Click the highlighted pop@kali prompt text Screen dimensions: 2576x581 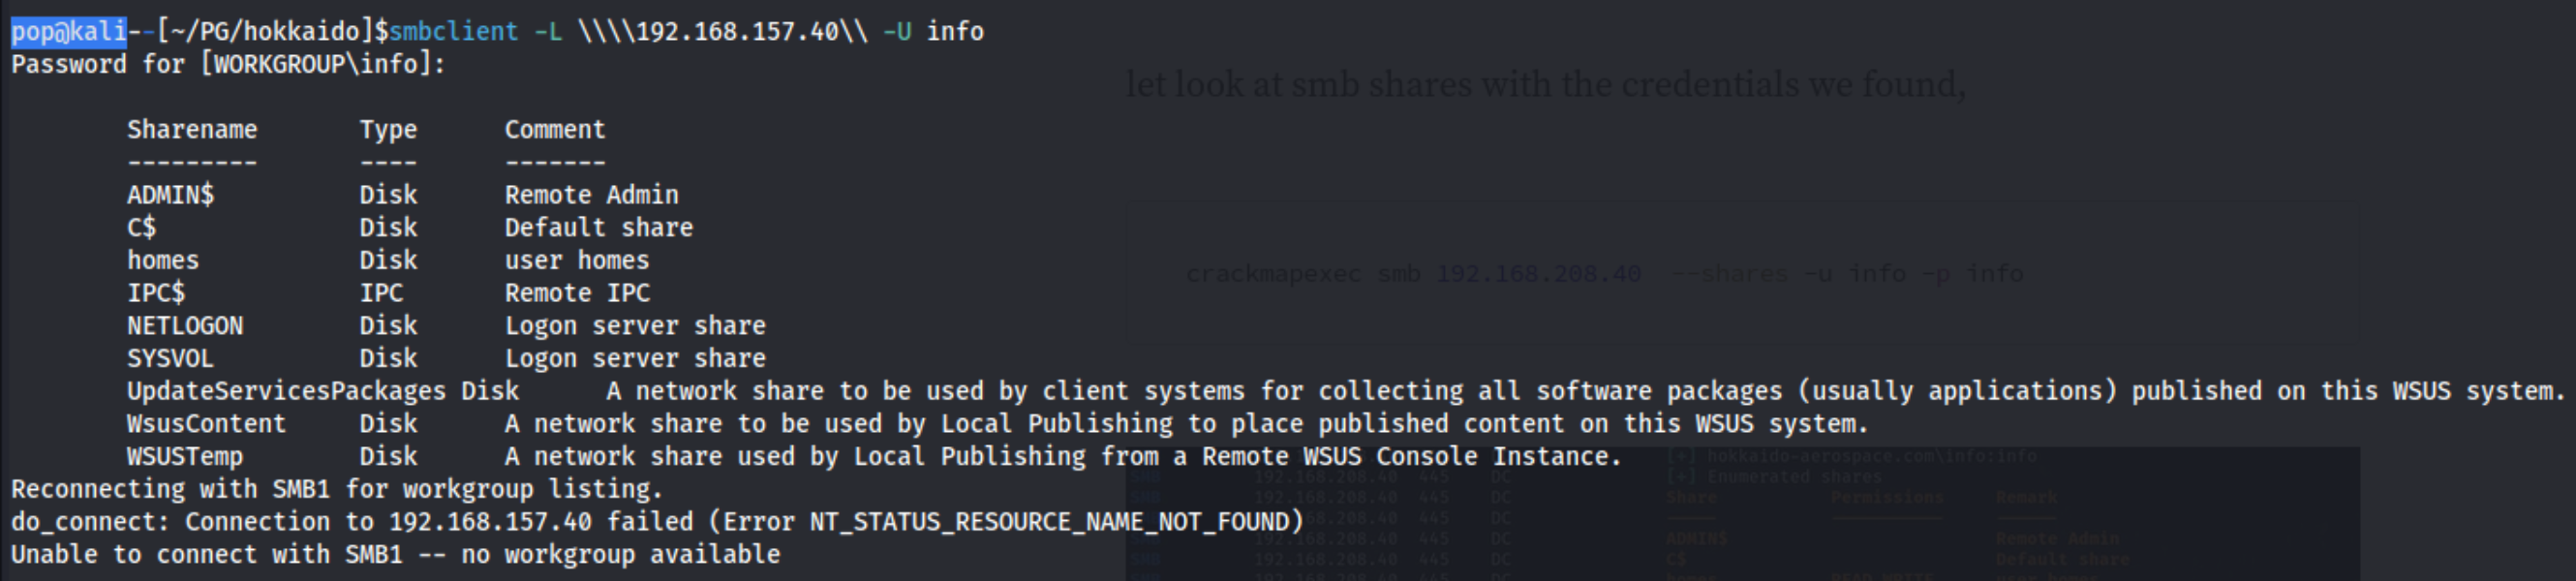(x=69, y=32)
